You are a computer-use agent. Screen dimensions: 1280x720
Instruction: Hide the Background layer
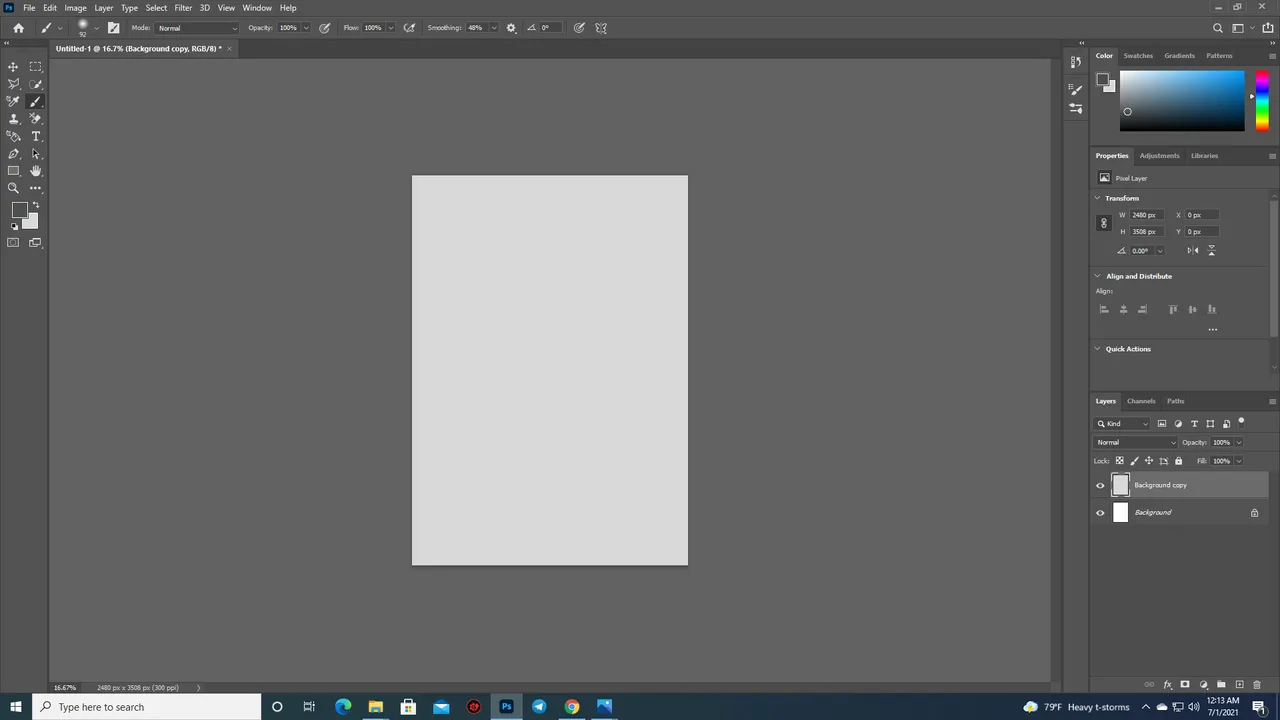coord(1100,513)
